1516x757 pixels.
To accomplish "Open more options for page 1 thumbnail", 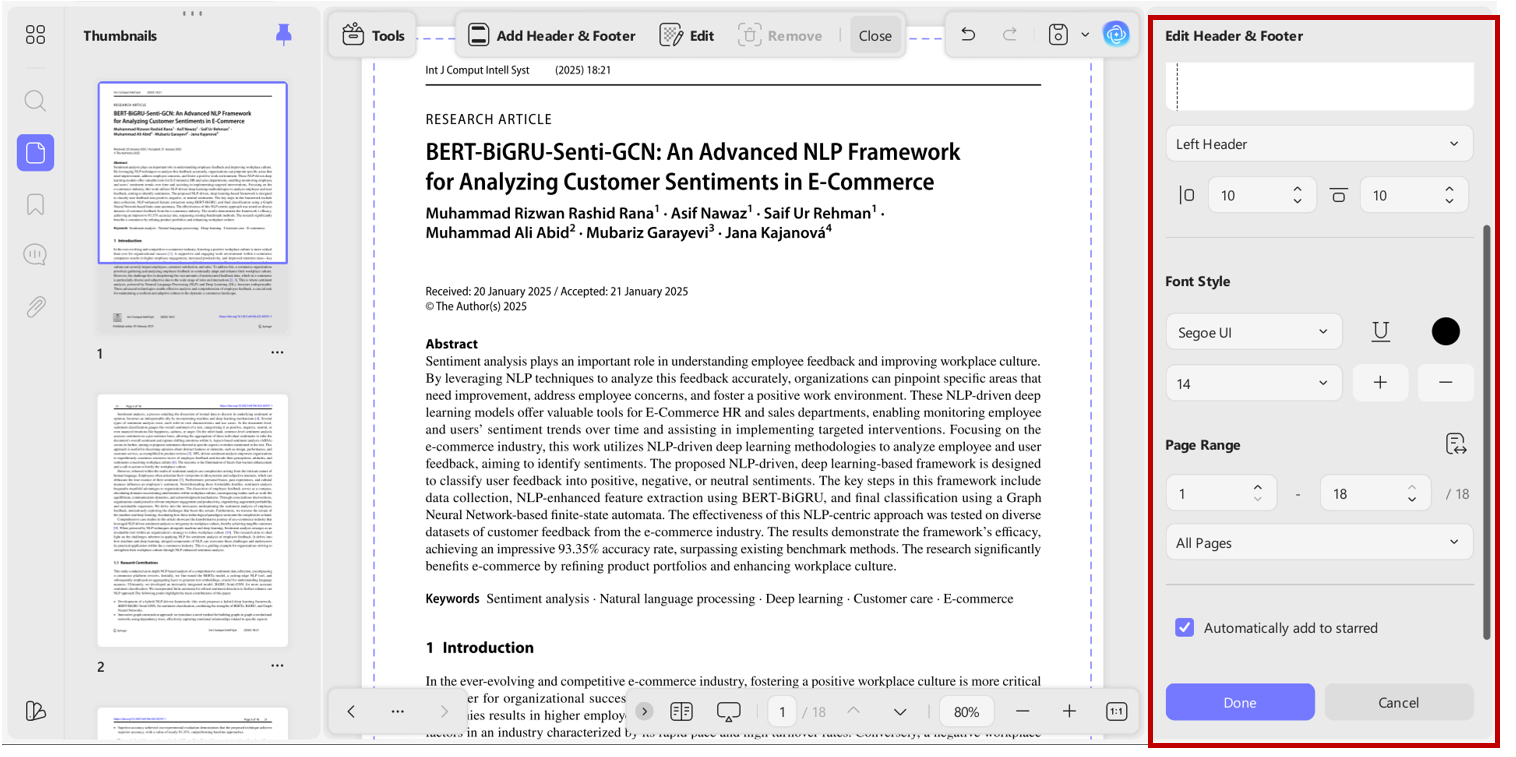I will (277, 353).
